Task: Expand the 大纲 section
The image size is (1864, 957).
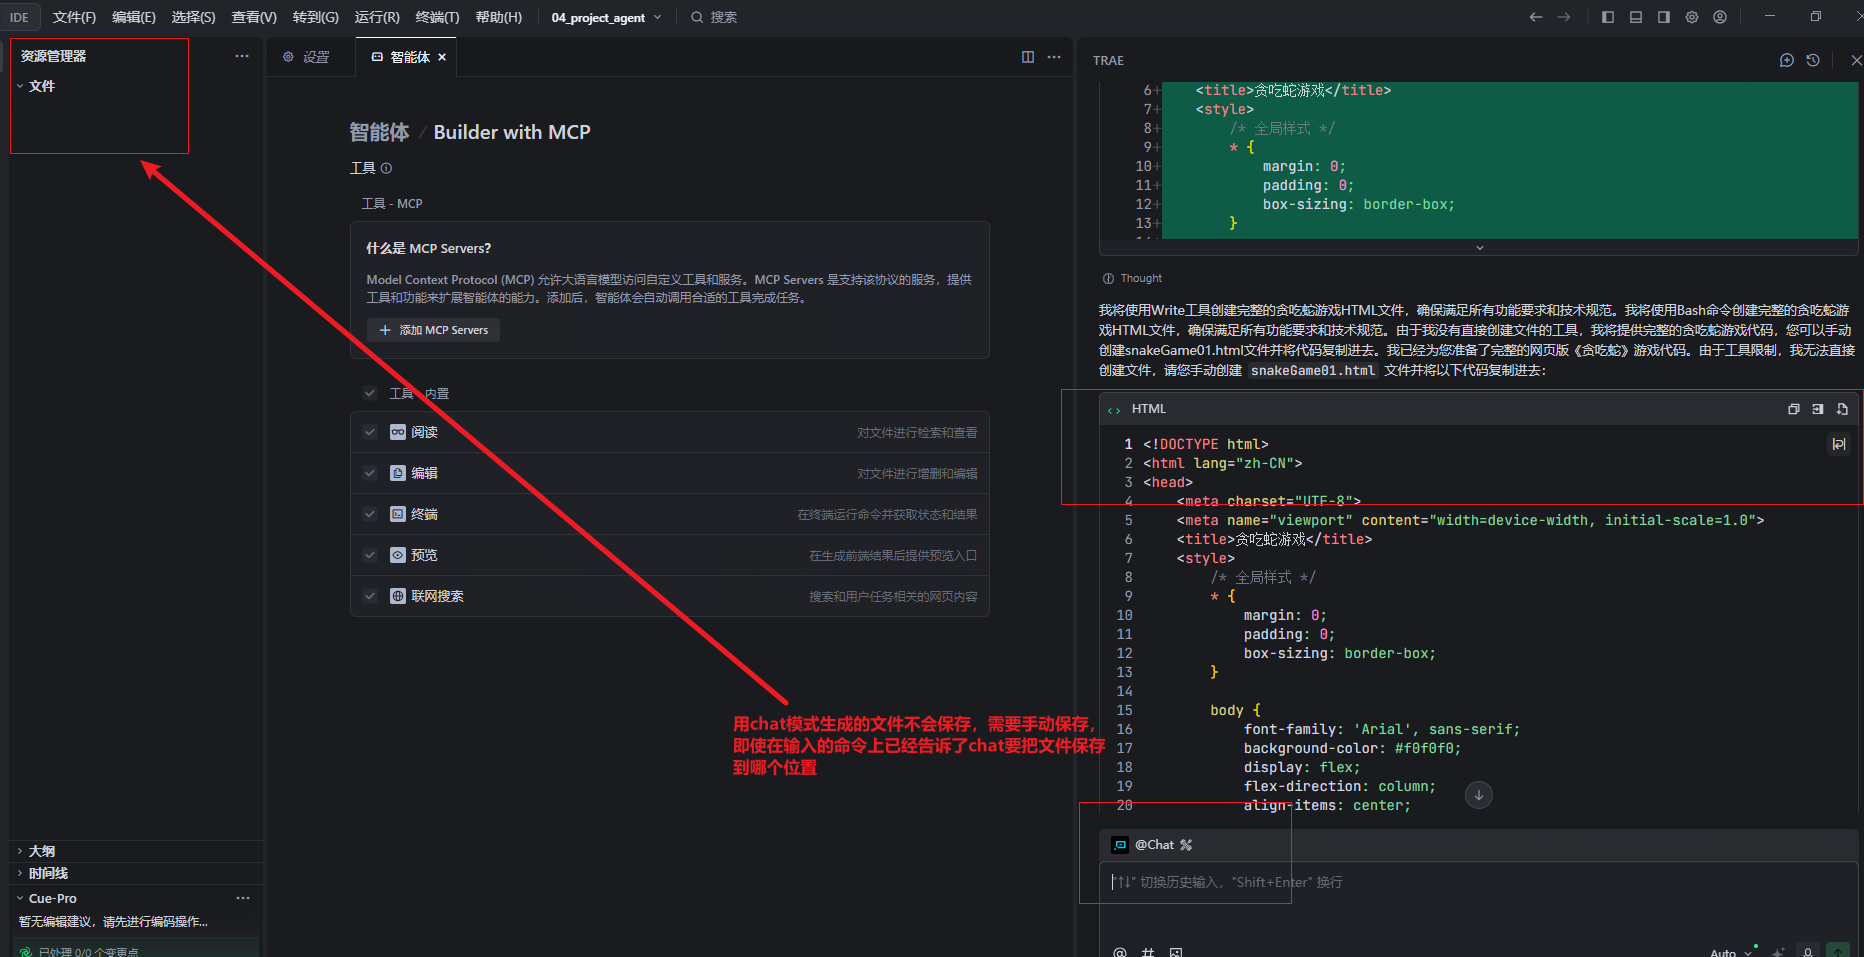Action: click(x=20, y=851)
